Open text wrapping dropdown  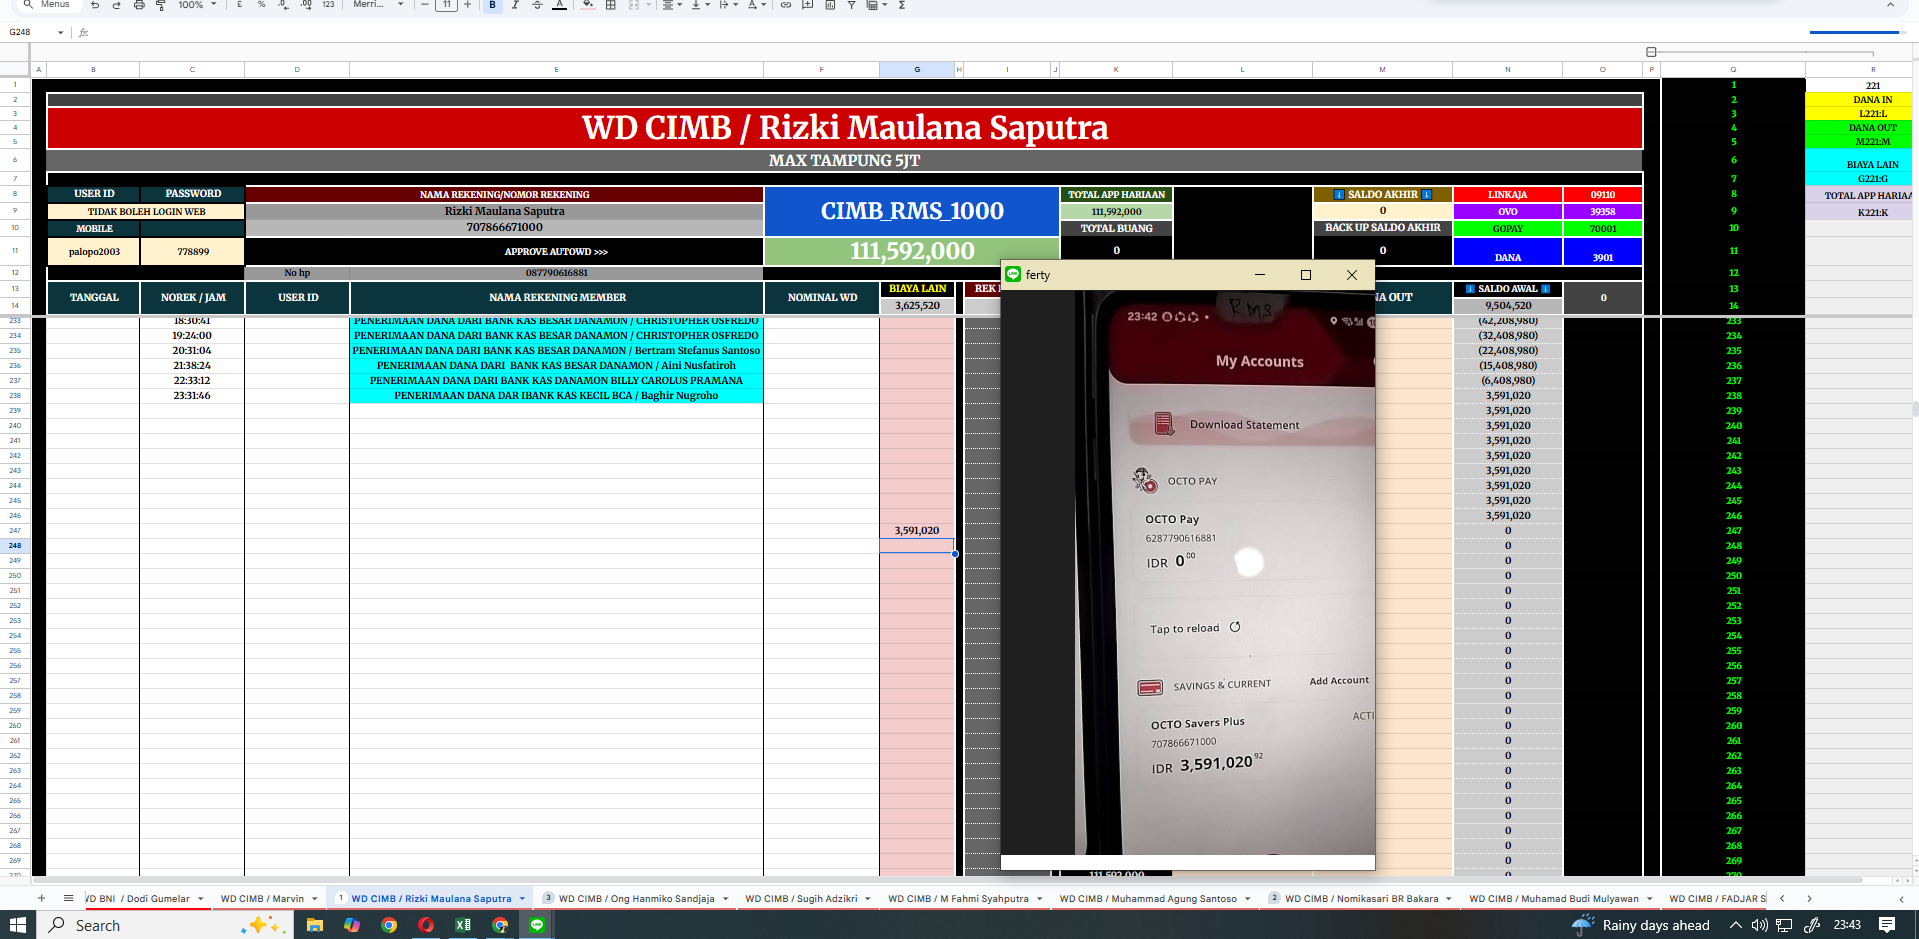(728, 5)
